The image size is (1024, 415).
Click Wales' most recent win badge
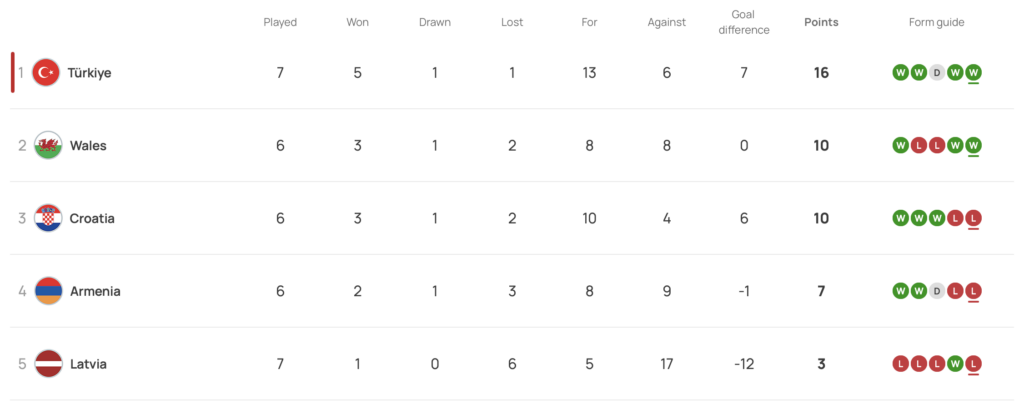pyautogui.click(x=974, y=145)
